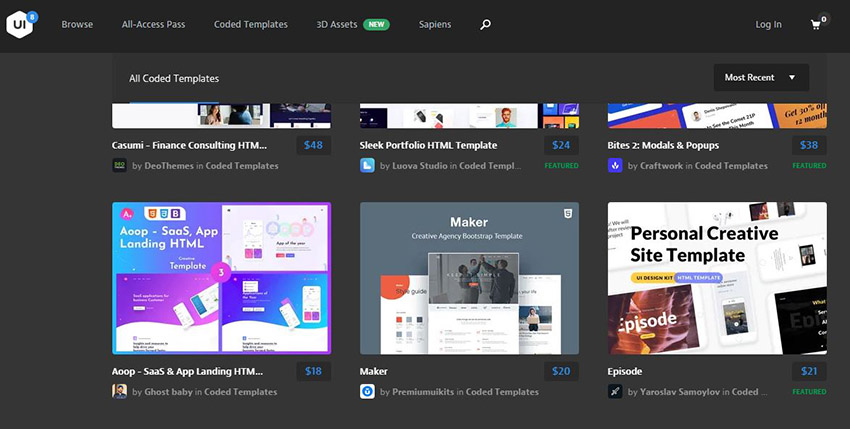850x429 pixels.
Task: Click the Luova Studio author avatar
Action: pyautogui.click(x=367, y=165)
